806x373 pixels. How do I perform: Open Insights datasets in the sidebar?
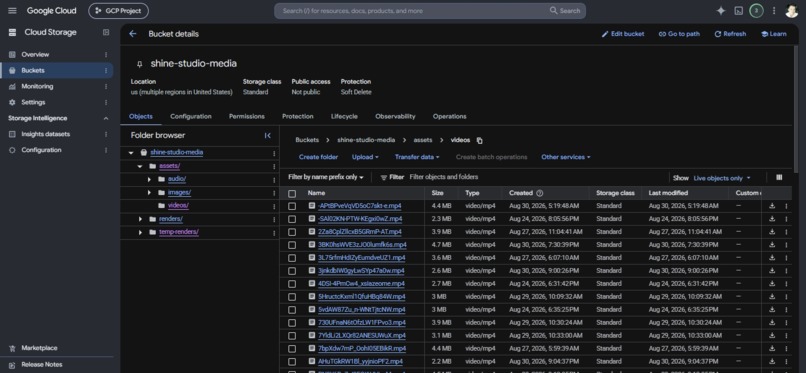45,134
